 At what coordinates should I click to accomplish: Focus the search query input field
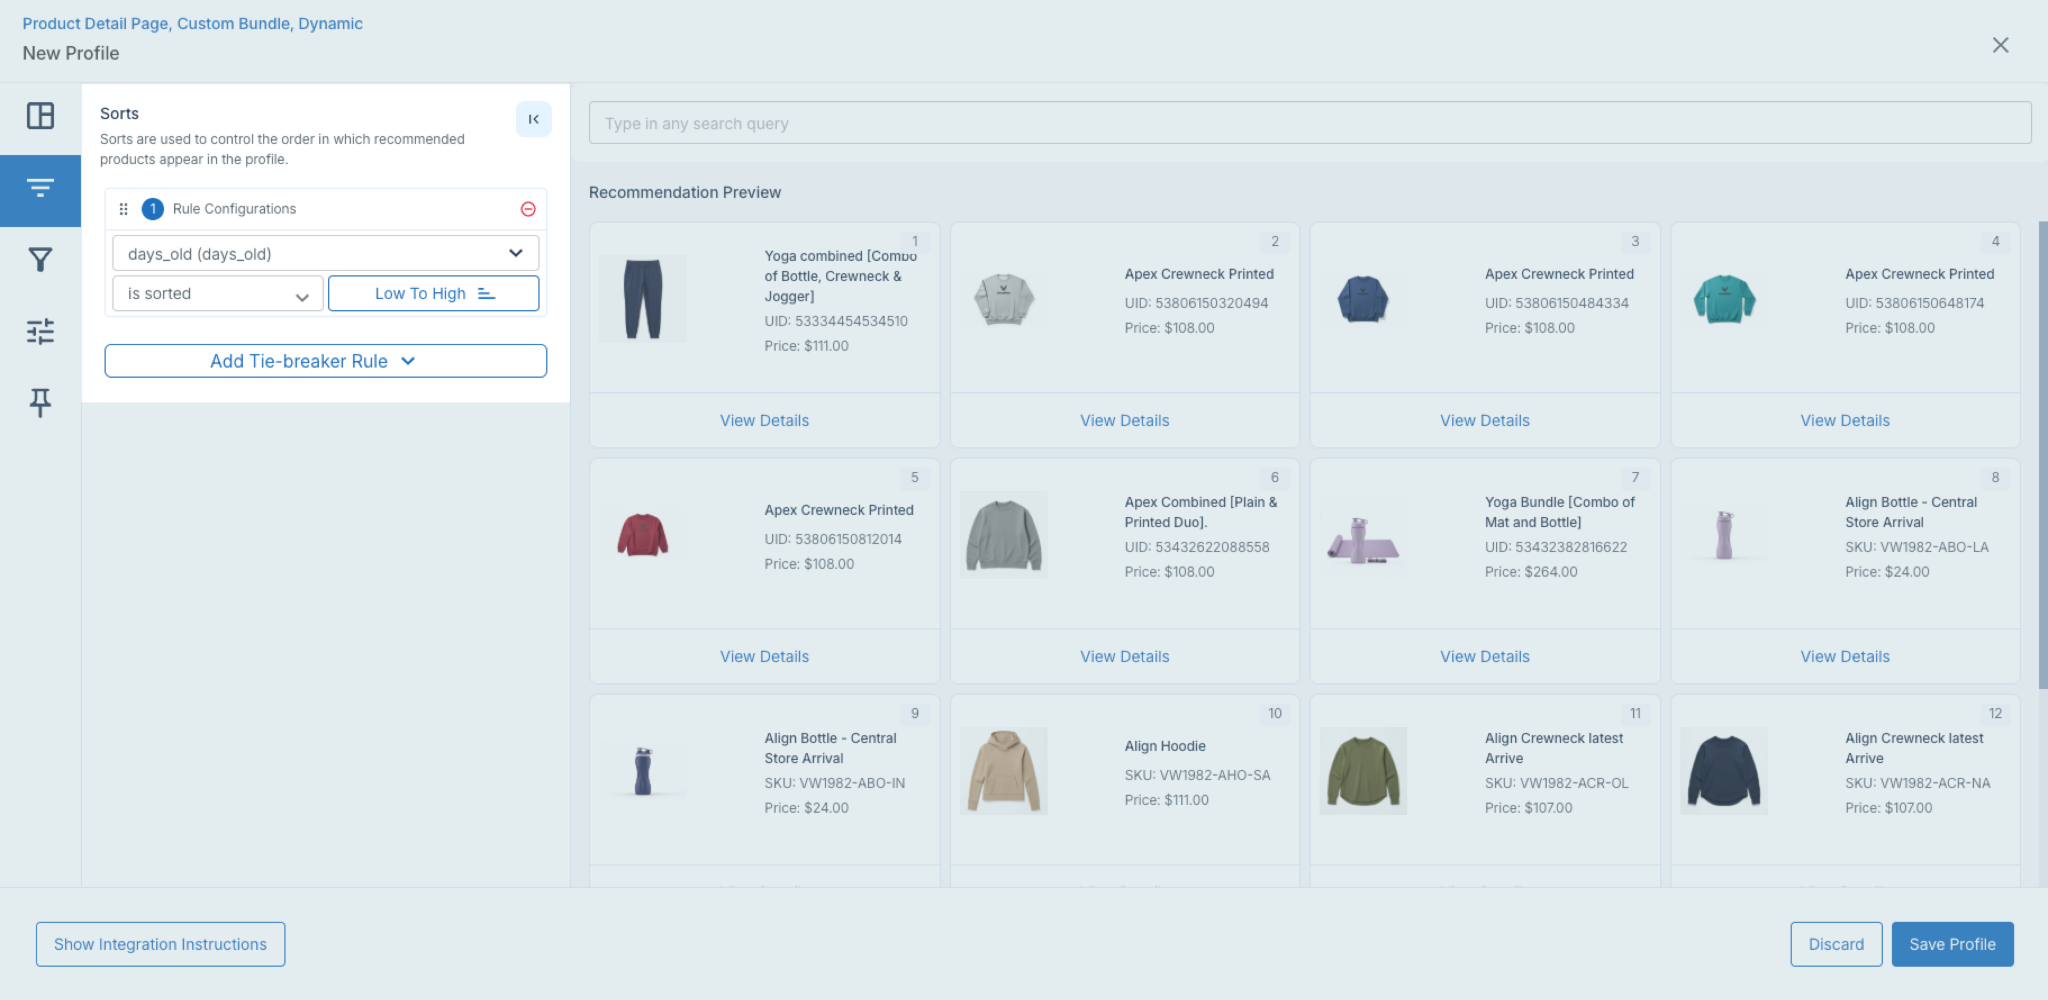point(1310,123)
